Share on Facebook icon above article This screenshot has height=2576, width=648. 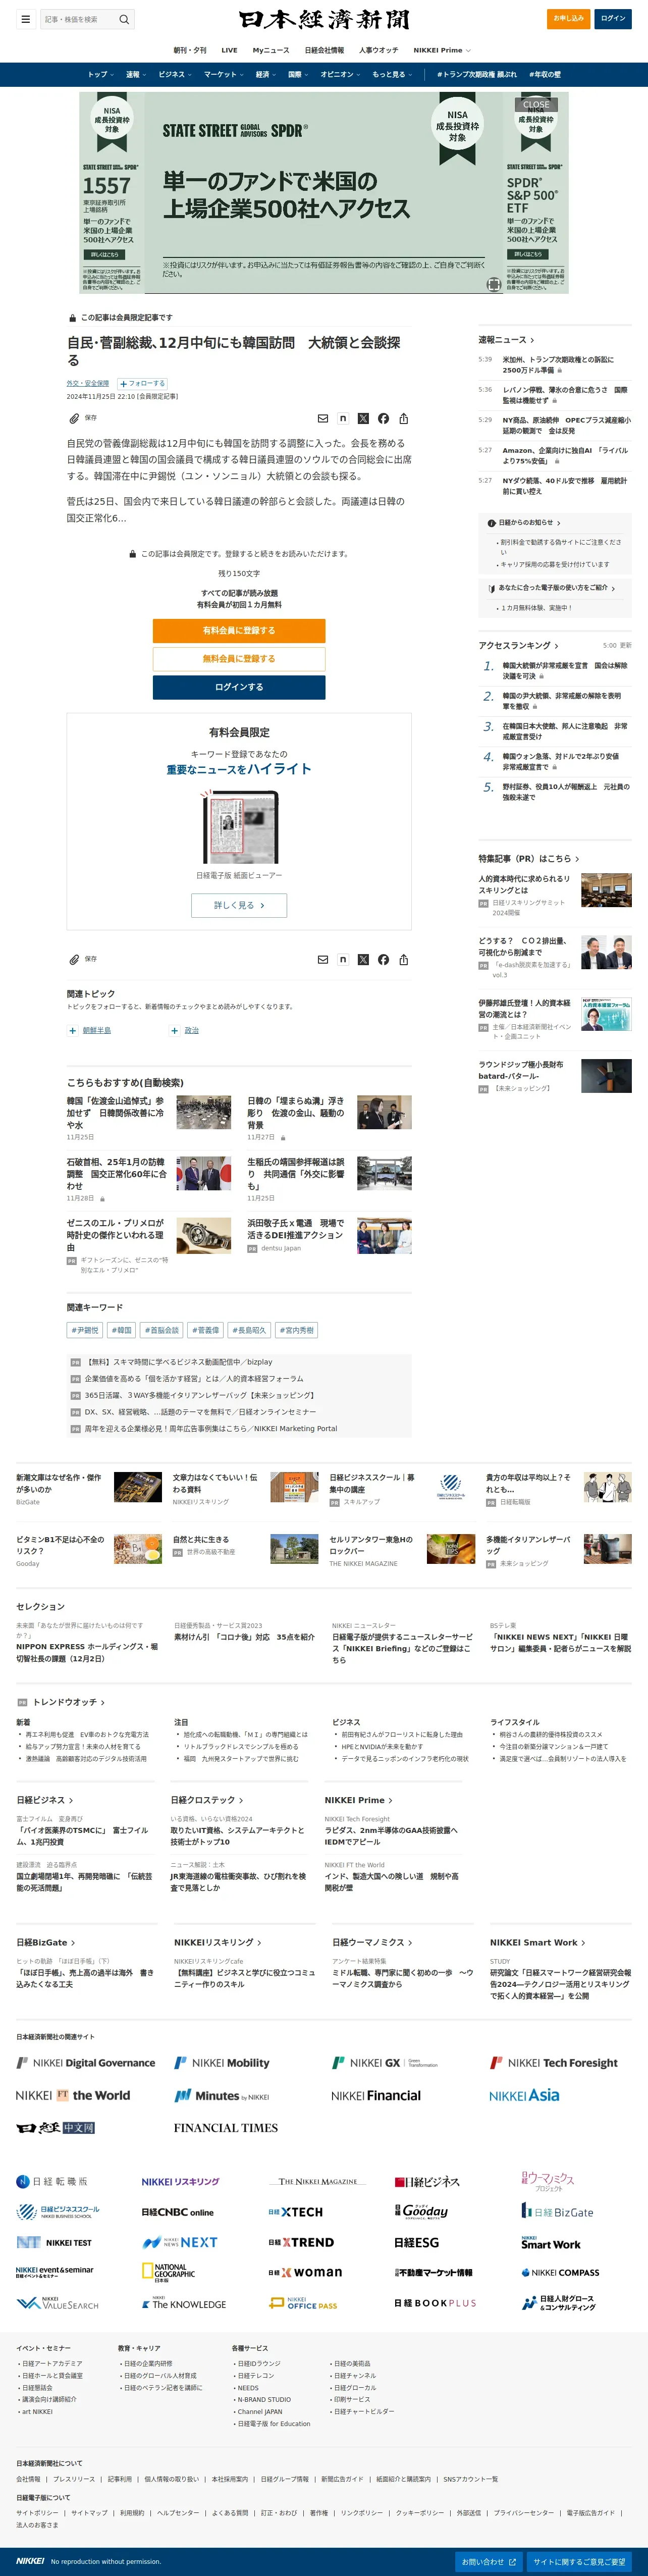(383, 418)
